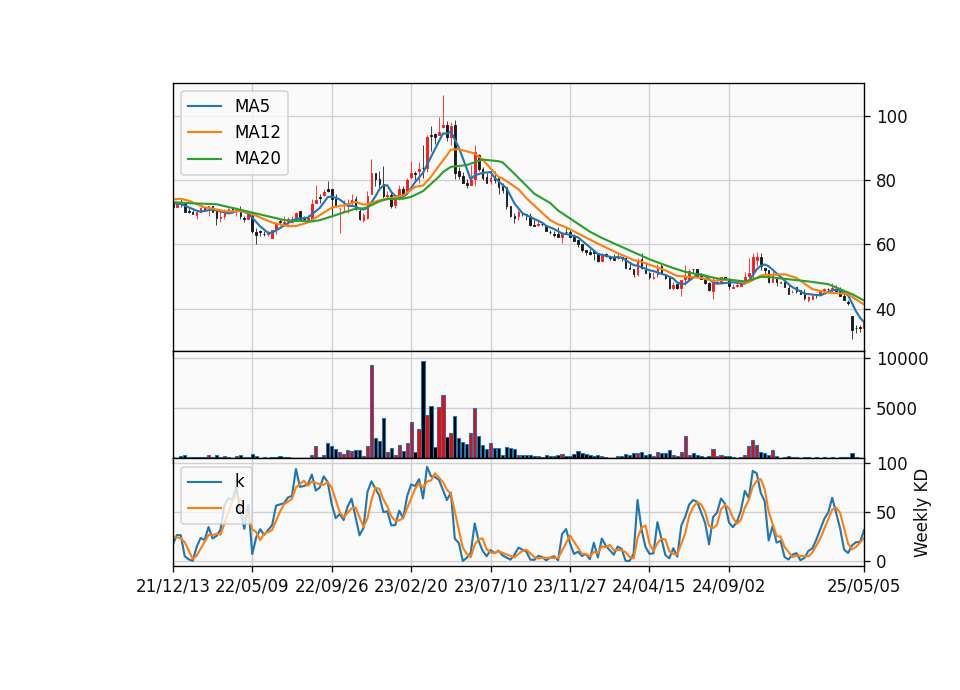The height and width of the screenshot is (690, 960).
Task: Click the MA20 legend label
Action: 257,158
